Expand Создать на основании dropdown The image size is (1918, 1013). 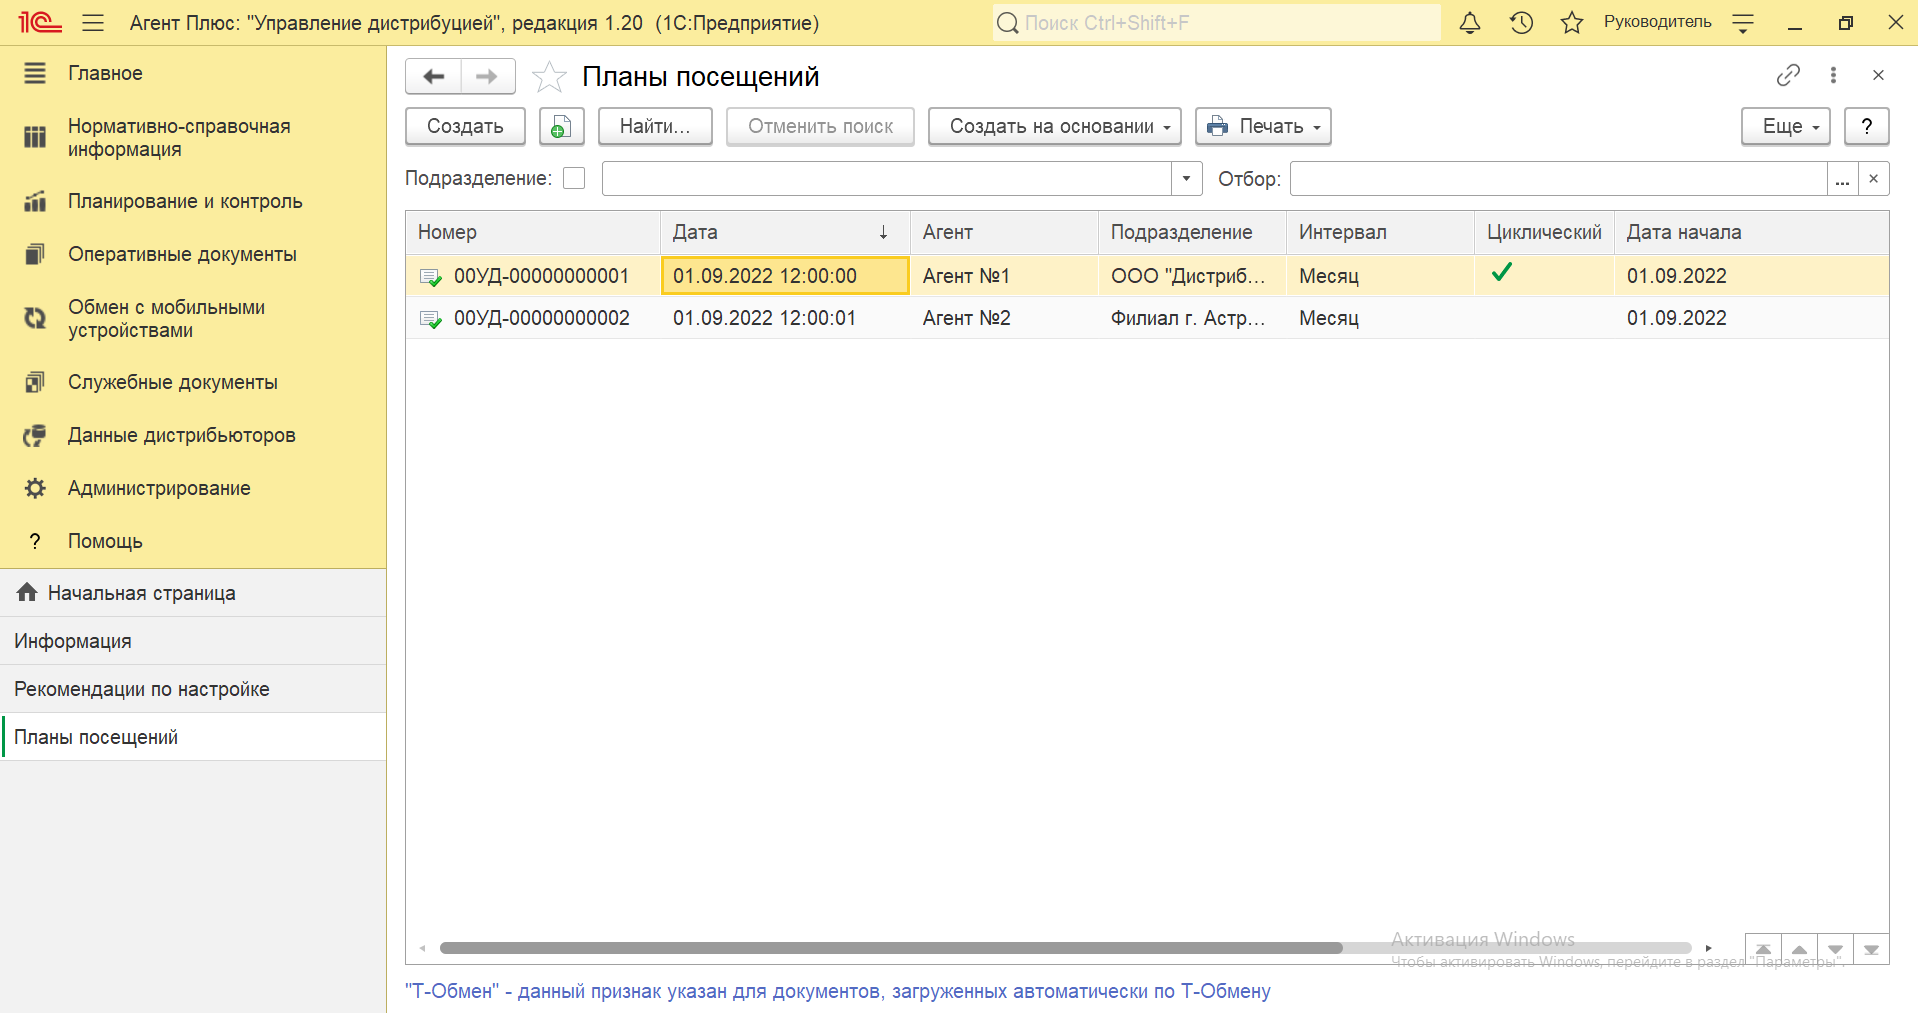pos(1055,126)
